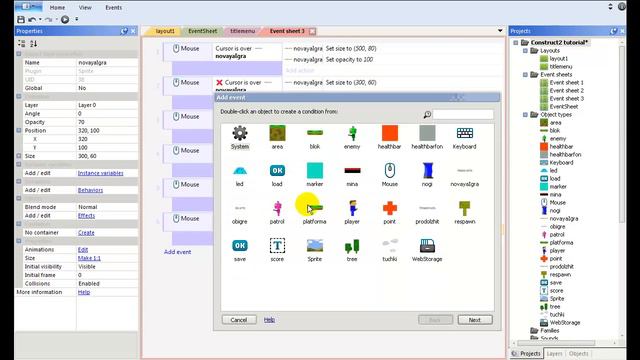The width and height of the screenshot is (640, 360).
Task: Switch to the Objects panel tab
Action: (x=578, y=353)
